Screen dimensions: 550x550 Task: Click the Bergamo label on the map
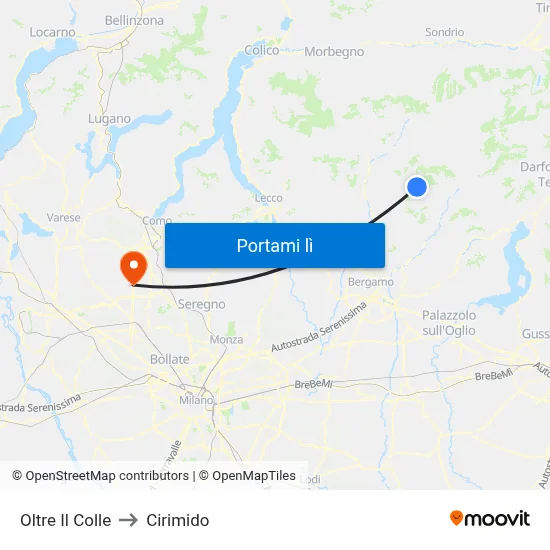(371, 282)
